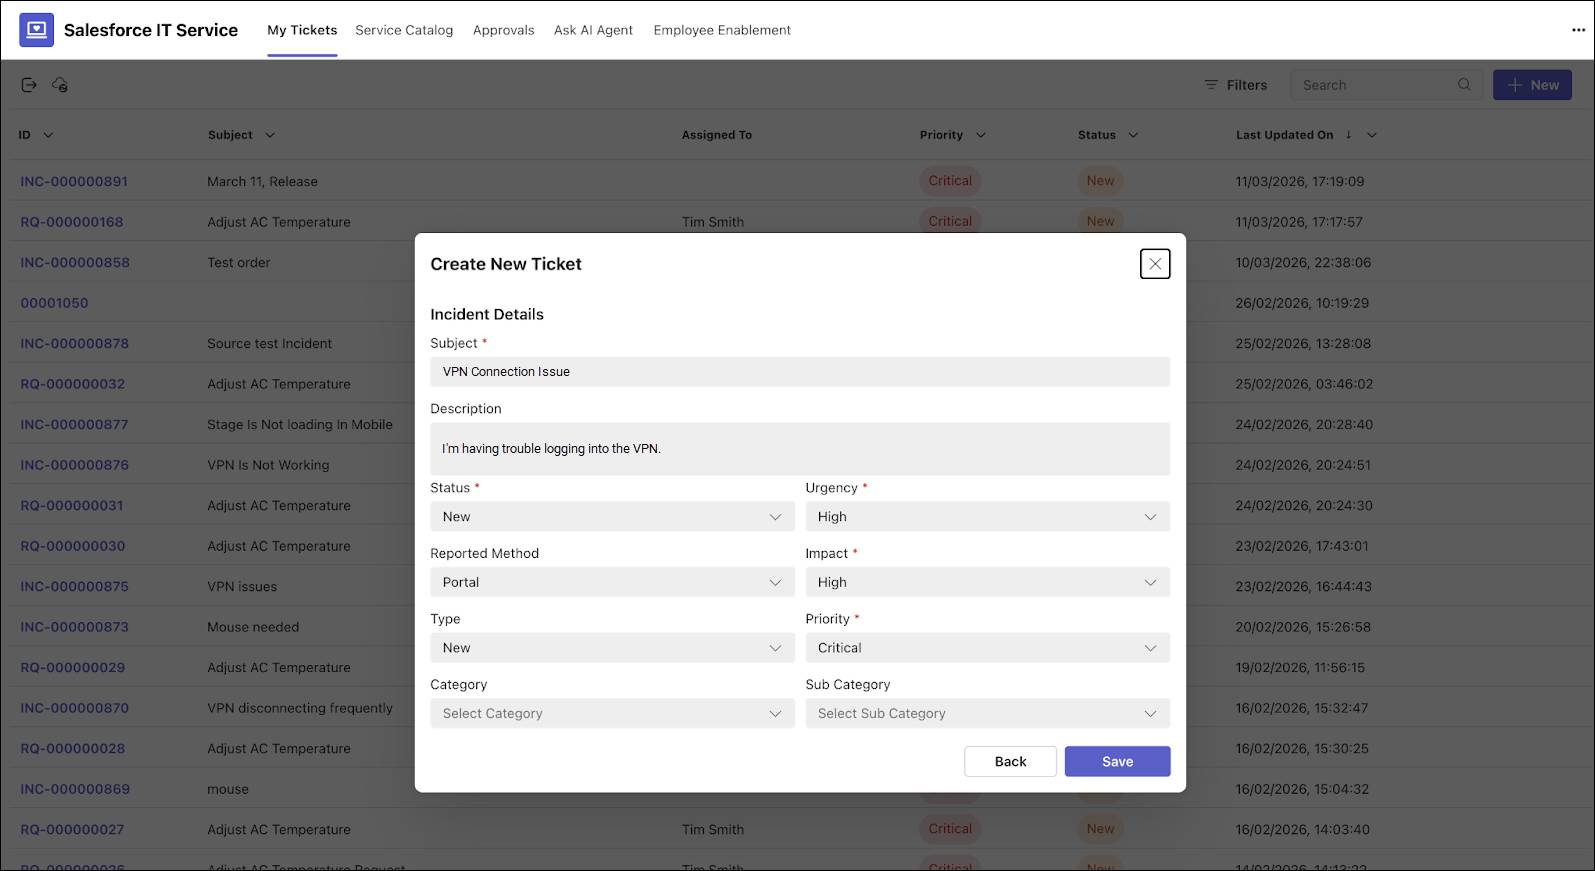Click the Subject input field
This screenshot has width=1595, height=871.
click(800, 372)
